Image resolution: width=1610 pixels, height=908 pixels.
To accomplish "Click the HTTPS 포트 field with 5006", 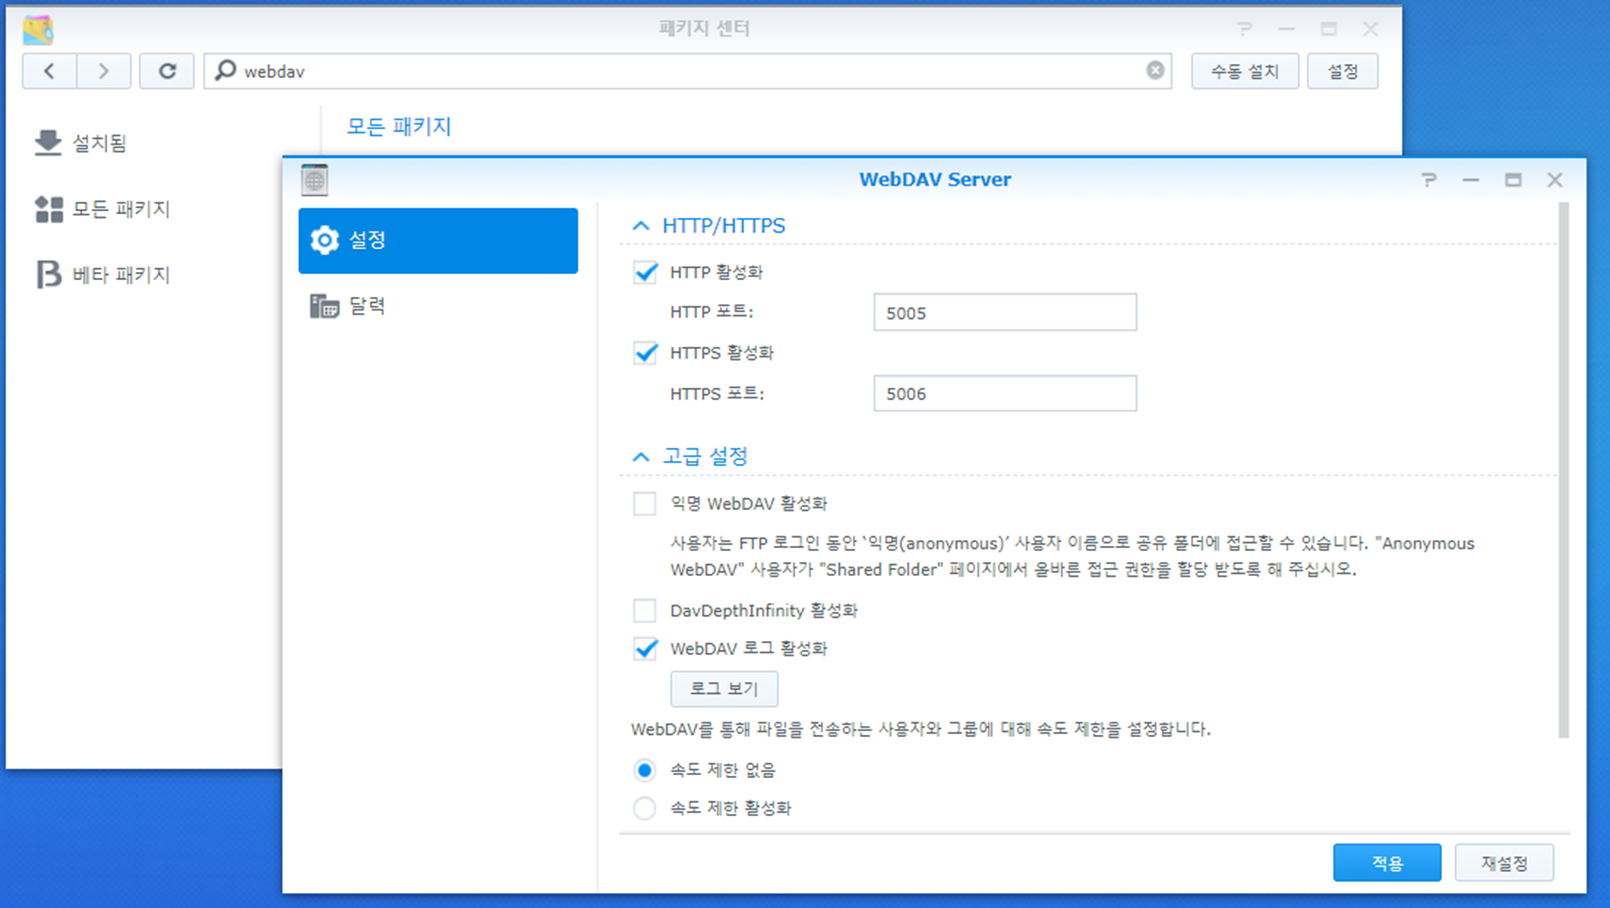I will [x=1005, y=393].
